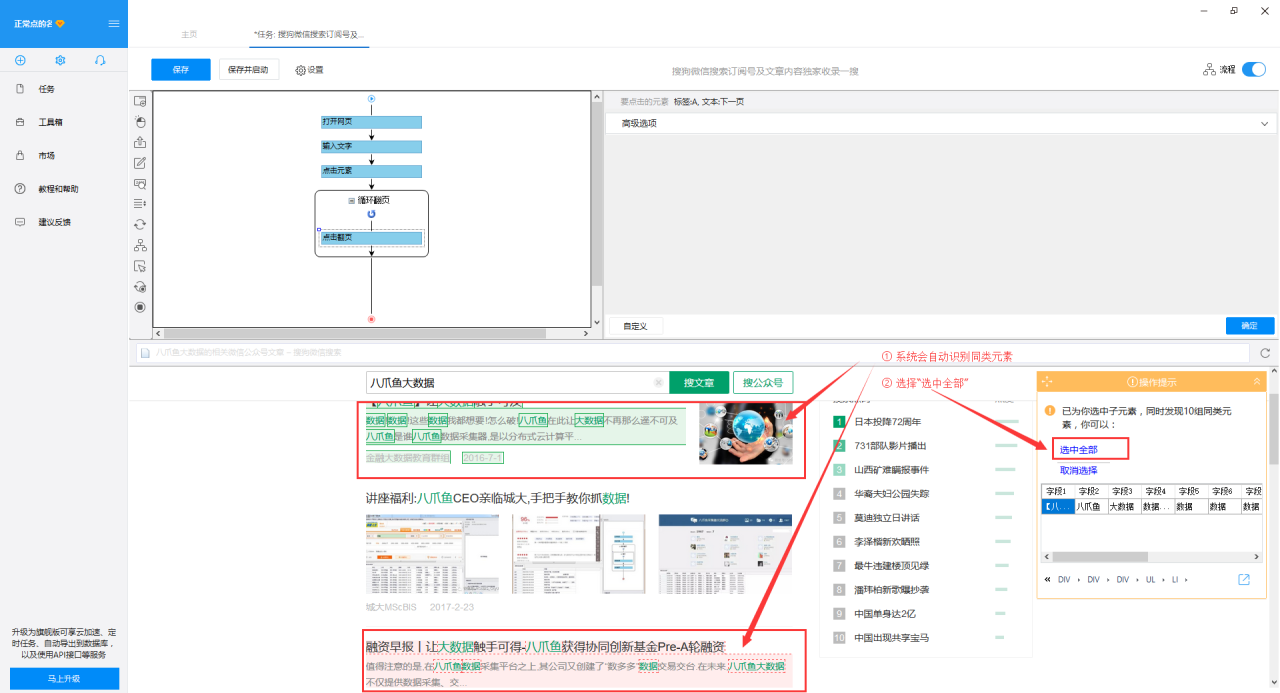
Task: Open the article titled 融资早报
Action: (545, 647)
